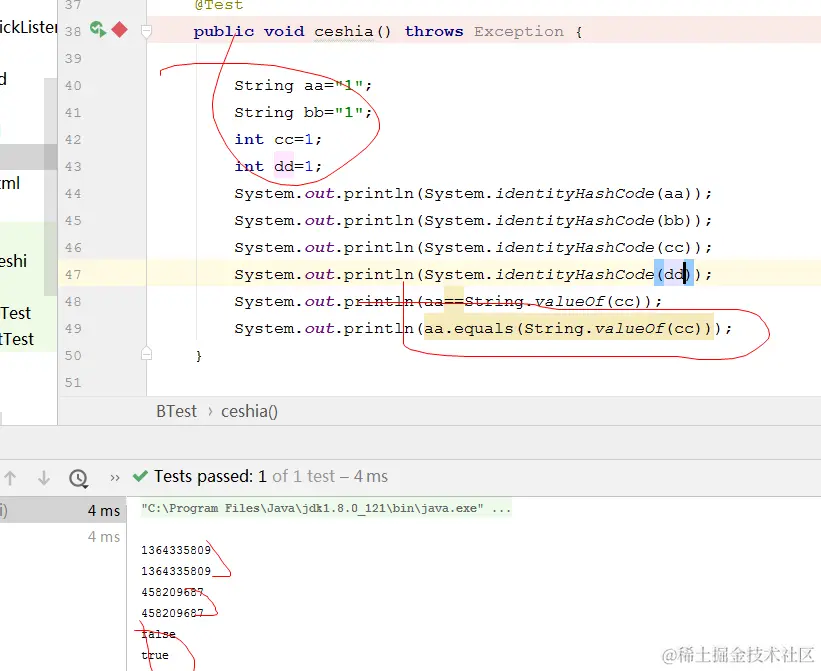Click the java.exe command line in console

326,508
